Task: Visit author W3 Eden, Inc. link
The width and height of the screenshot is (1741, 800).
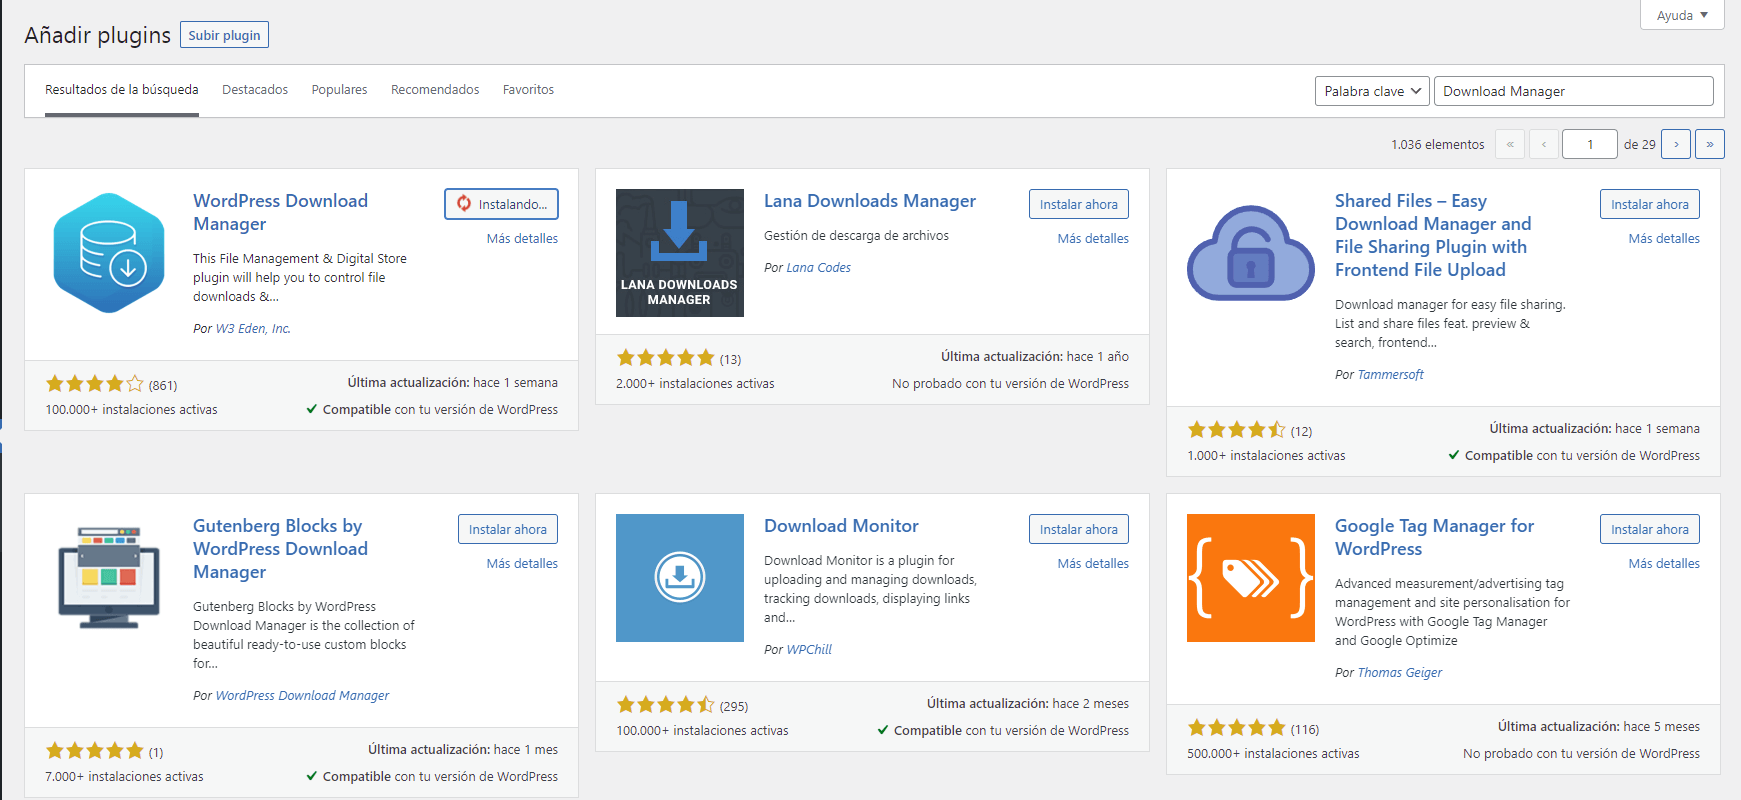Action: [253, 329]
